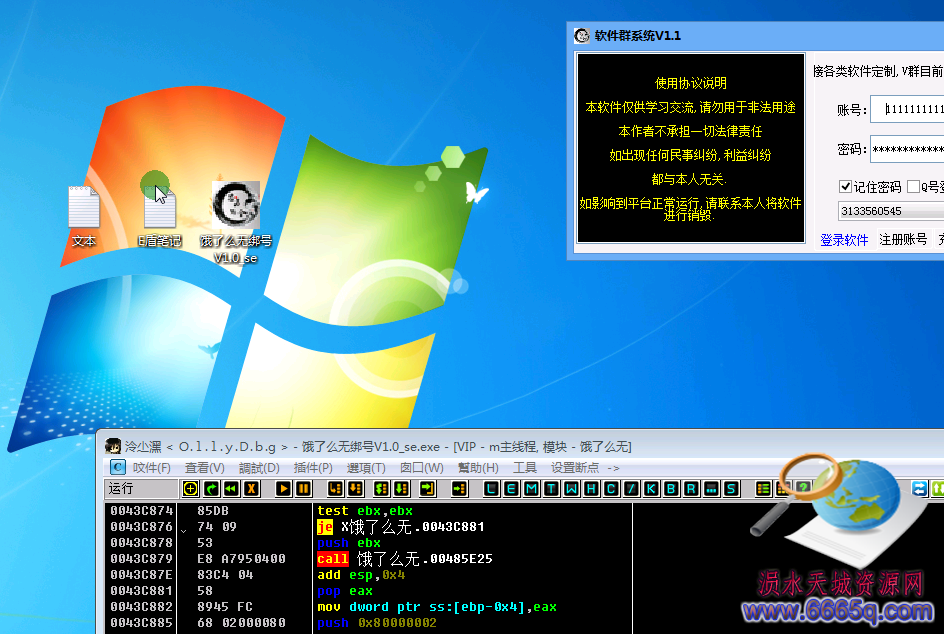This screenshot has width=944, height=634.
Task: Click the orange X terminate-program toolbar icon
Action: 251,488
